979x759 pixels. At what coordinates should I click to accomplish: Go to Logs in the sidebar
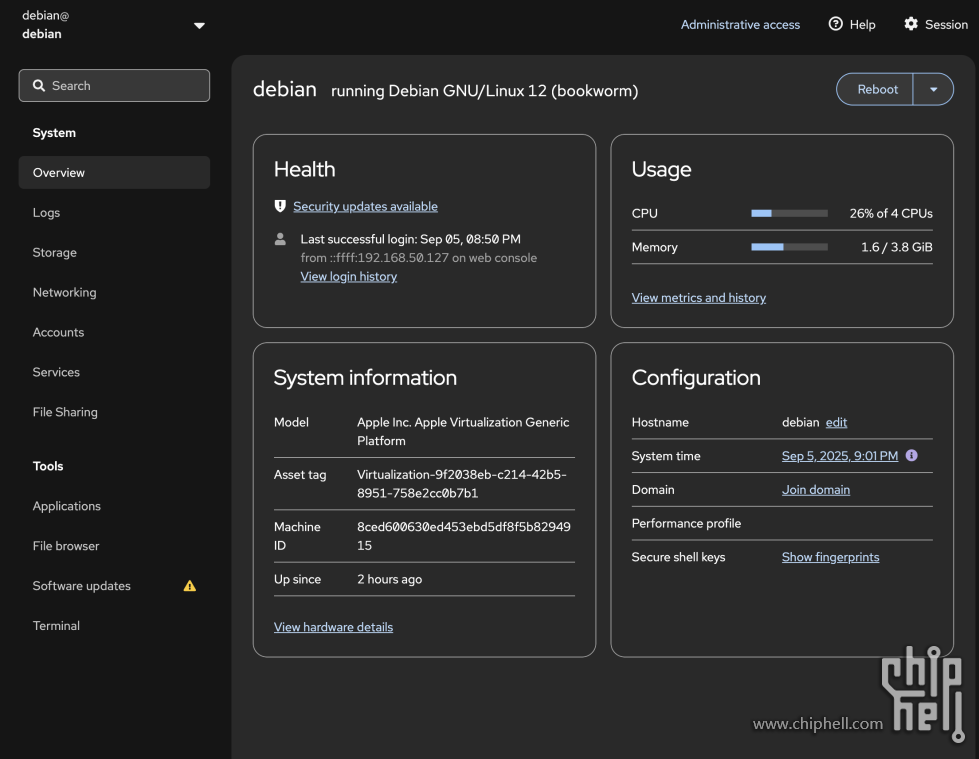pyautogui.click(x=114, y=212)
